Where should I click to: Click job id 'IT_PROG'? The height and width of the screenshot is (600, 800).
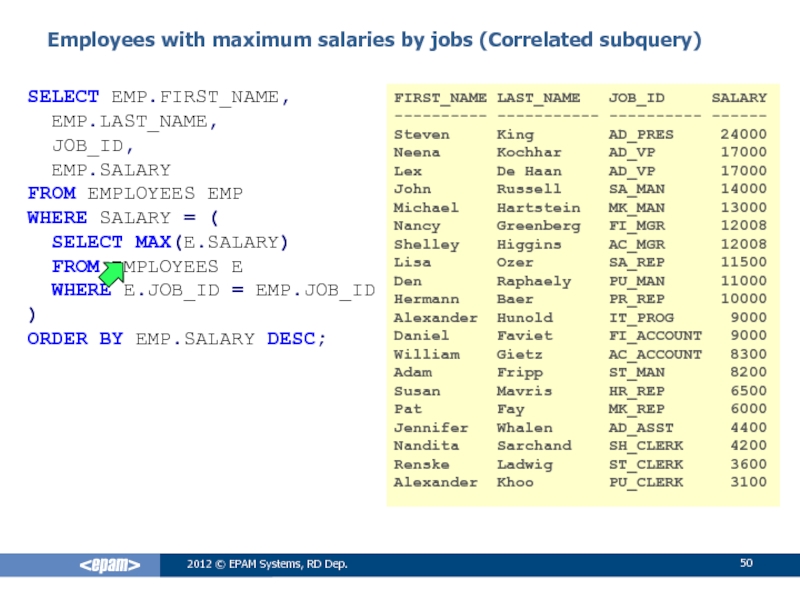click(641, 318)
